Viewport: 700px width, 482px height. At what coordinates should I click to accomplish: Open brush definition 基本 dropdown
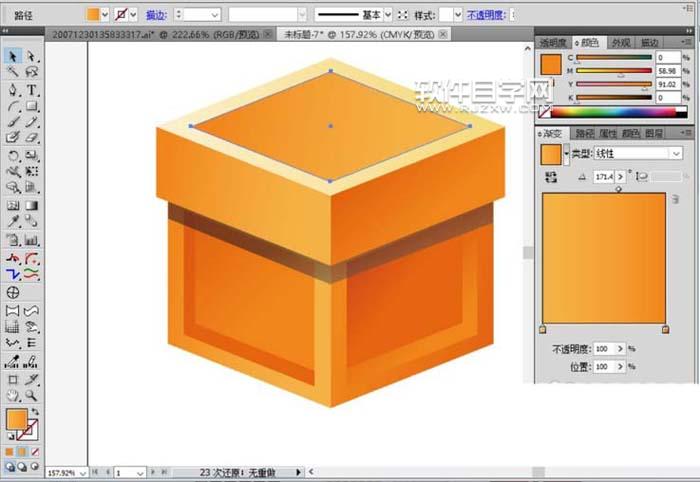coord(388,15)
